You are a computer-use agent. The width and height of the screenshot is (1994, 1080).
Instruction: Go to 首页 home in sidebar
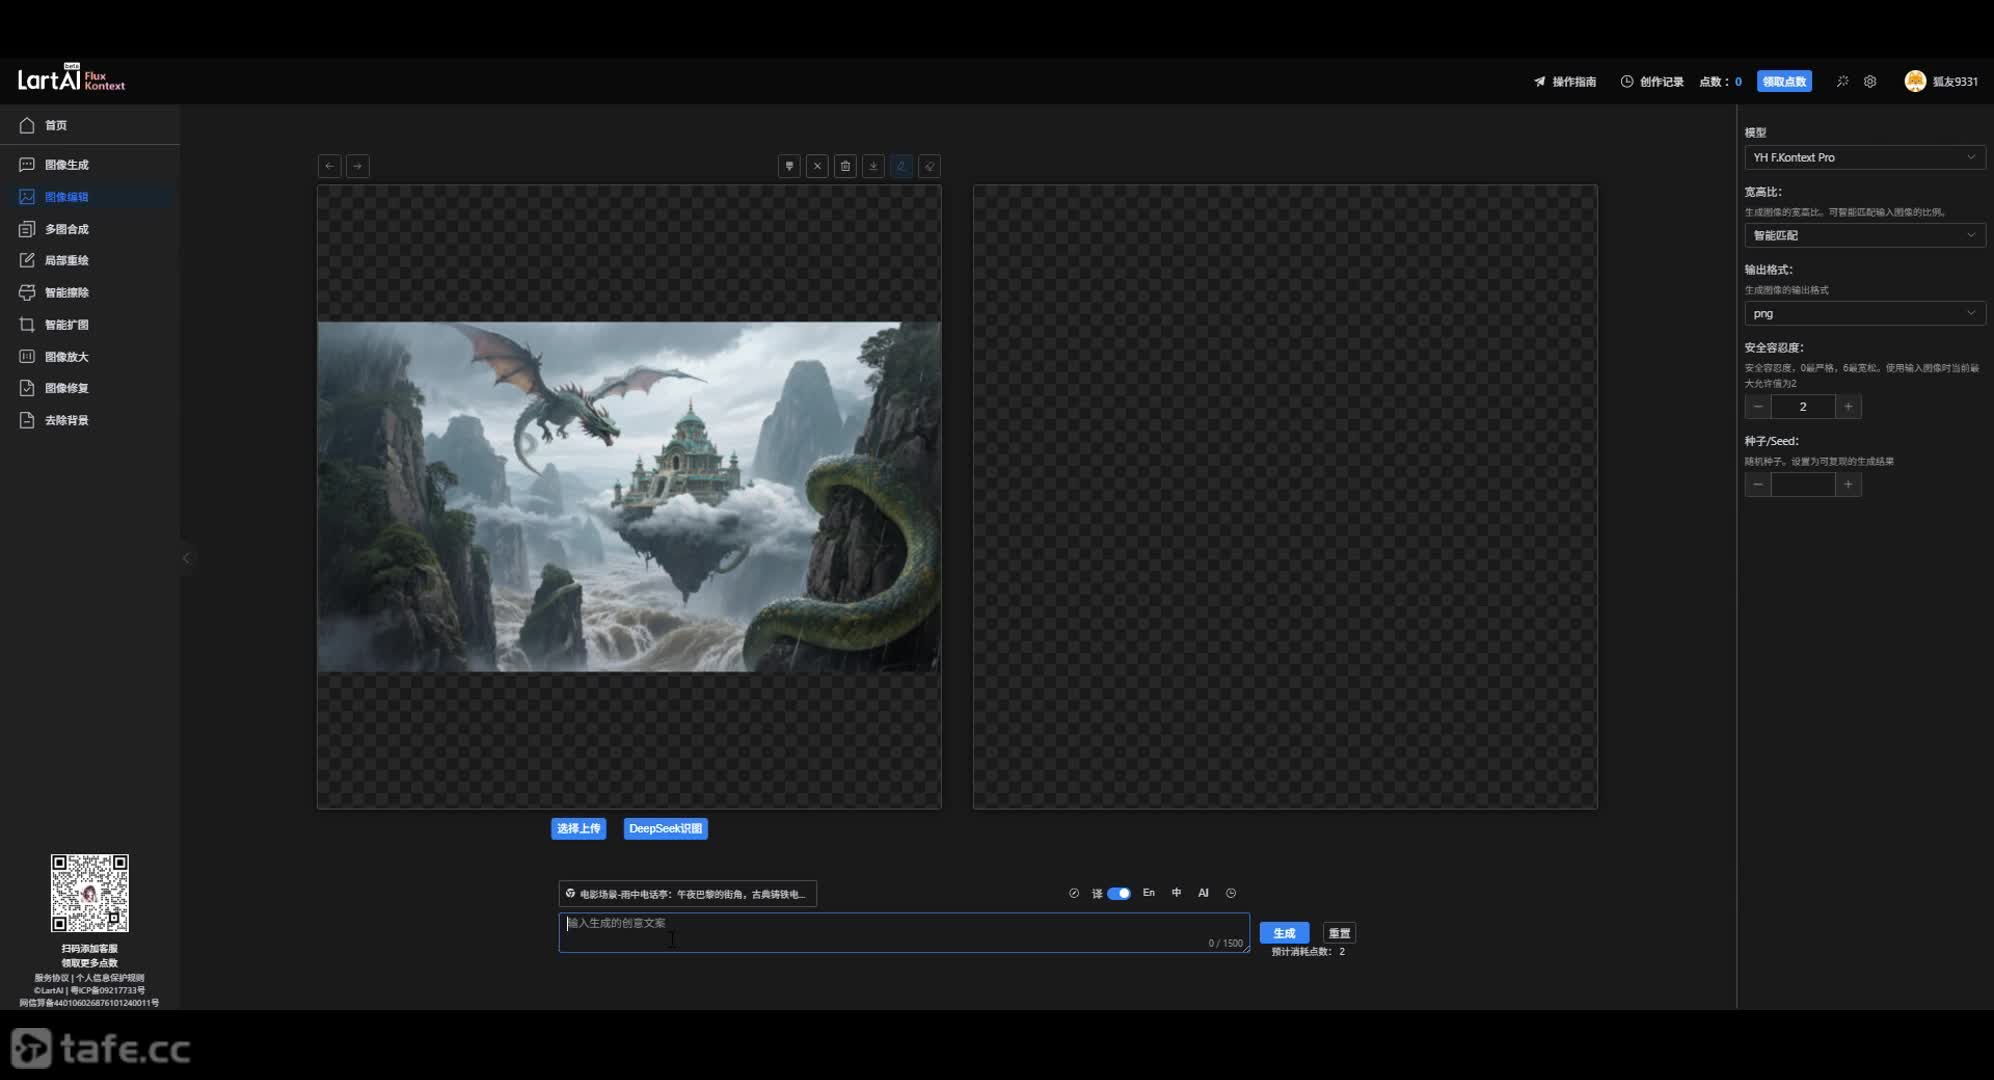pos(90,125)
